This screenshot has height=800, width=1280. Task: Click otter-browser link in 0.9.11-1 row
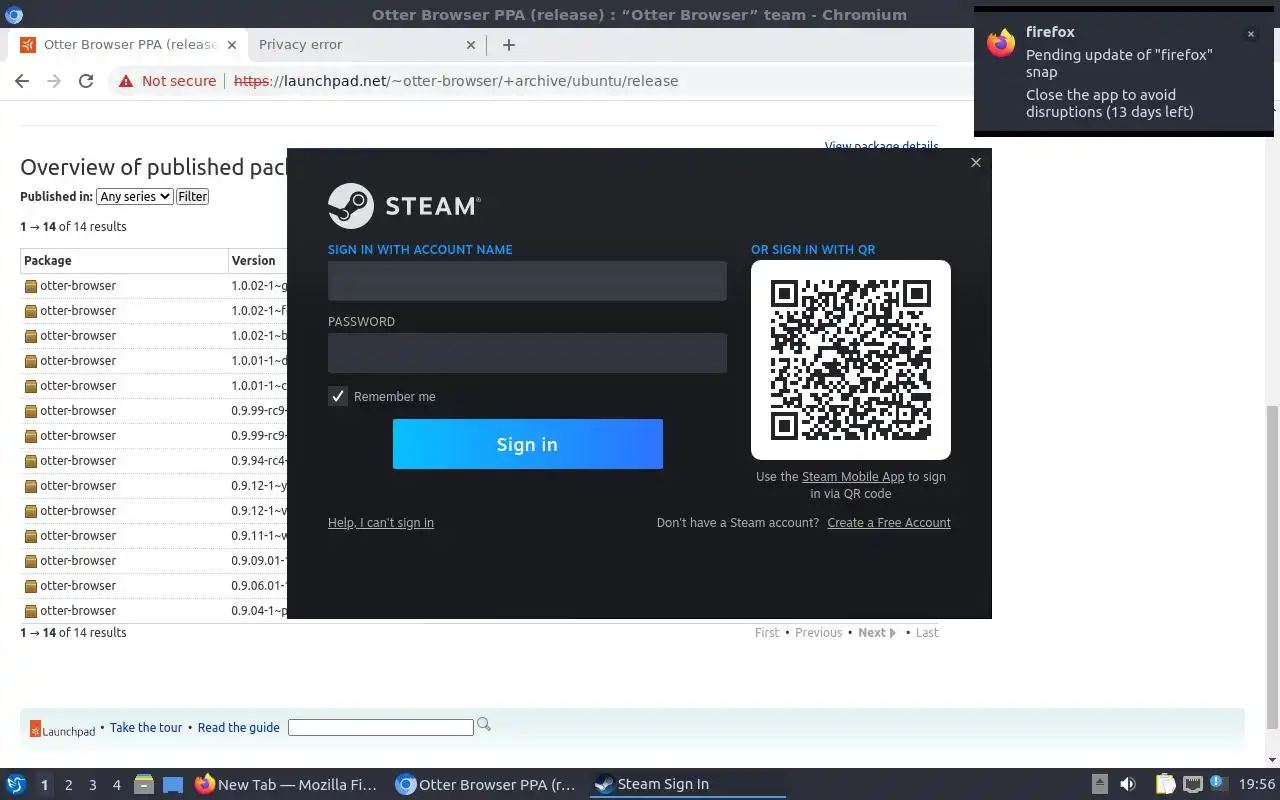(x=78, y=536)
